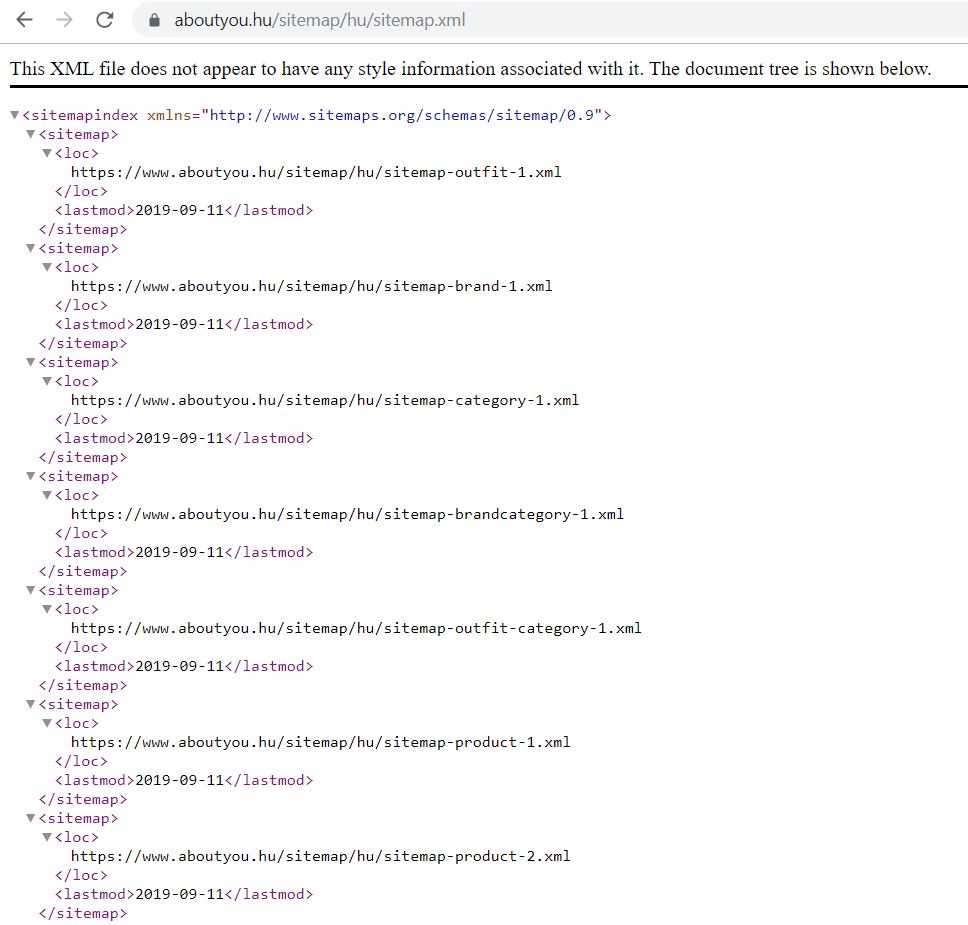Collapse loc node of sitemap-product-1.xml
The width and height of the screenshot is (968, 925).
click(47, 723)
